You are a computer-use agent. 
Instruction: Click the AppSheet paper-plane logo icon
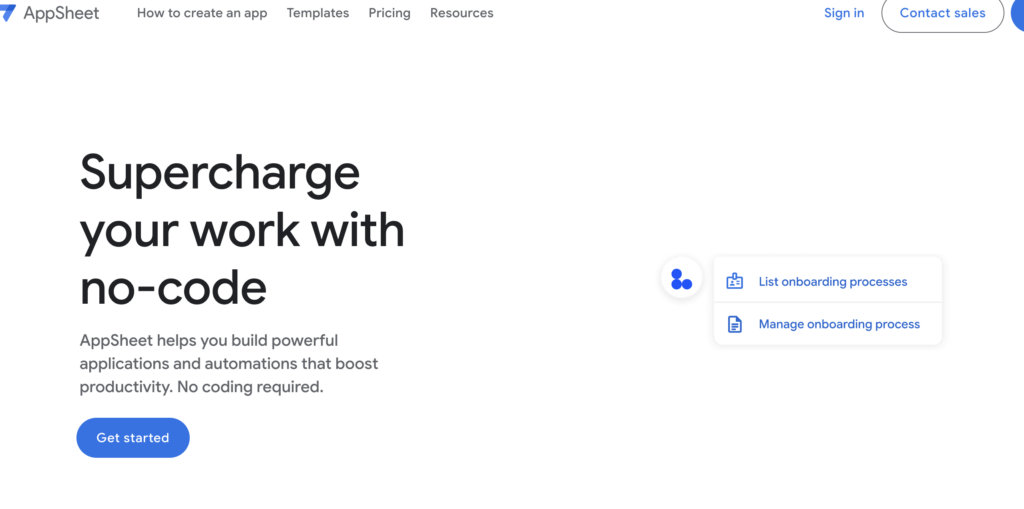(8, 13)
